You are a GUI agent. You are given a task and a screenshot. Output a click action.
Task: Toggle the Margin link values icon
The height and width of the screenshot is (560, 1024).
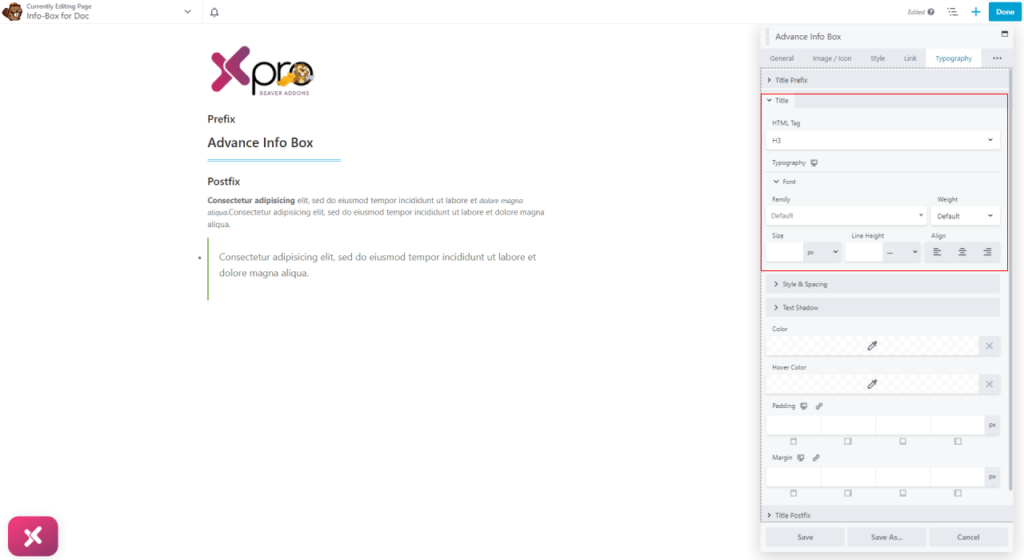(x=816, y=458)
